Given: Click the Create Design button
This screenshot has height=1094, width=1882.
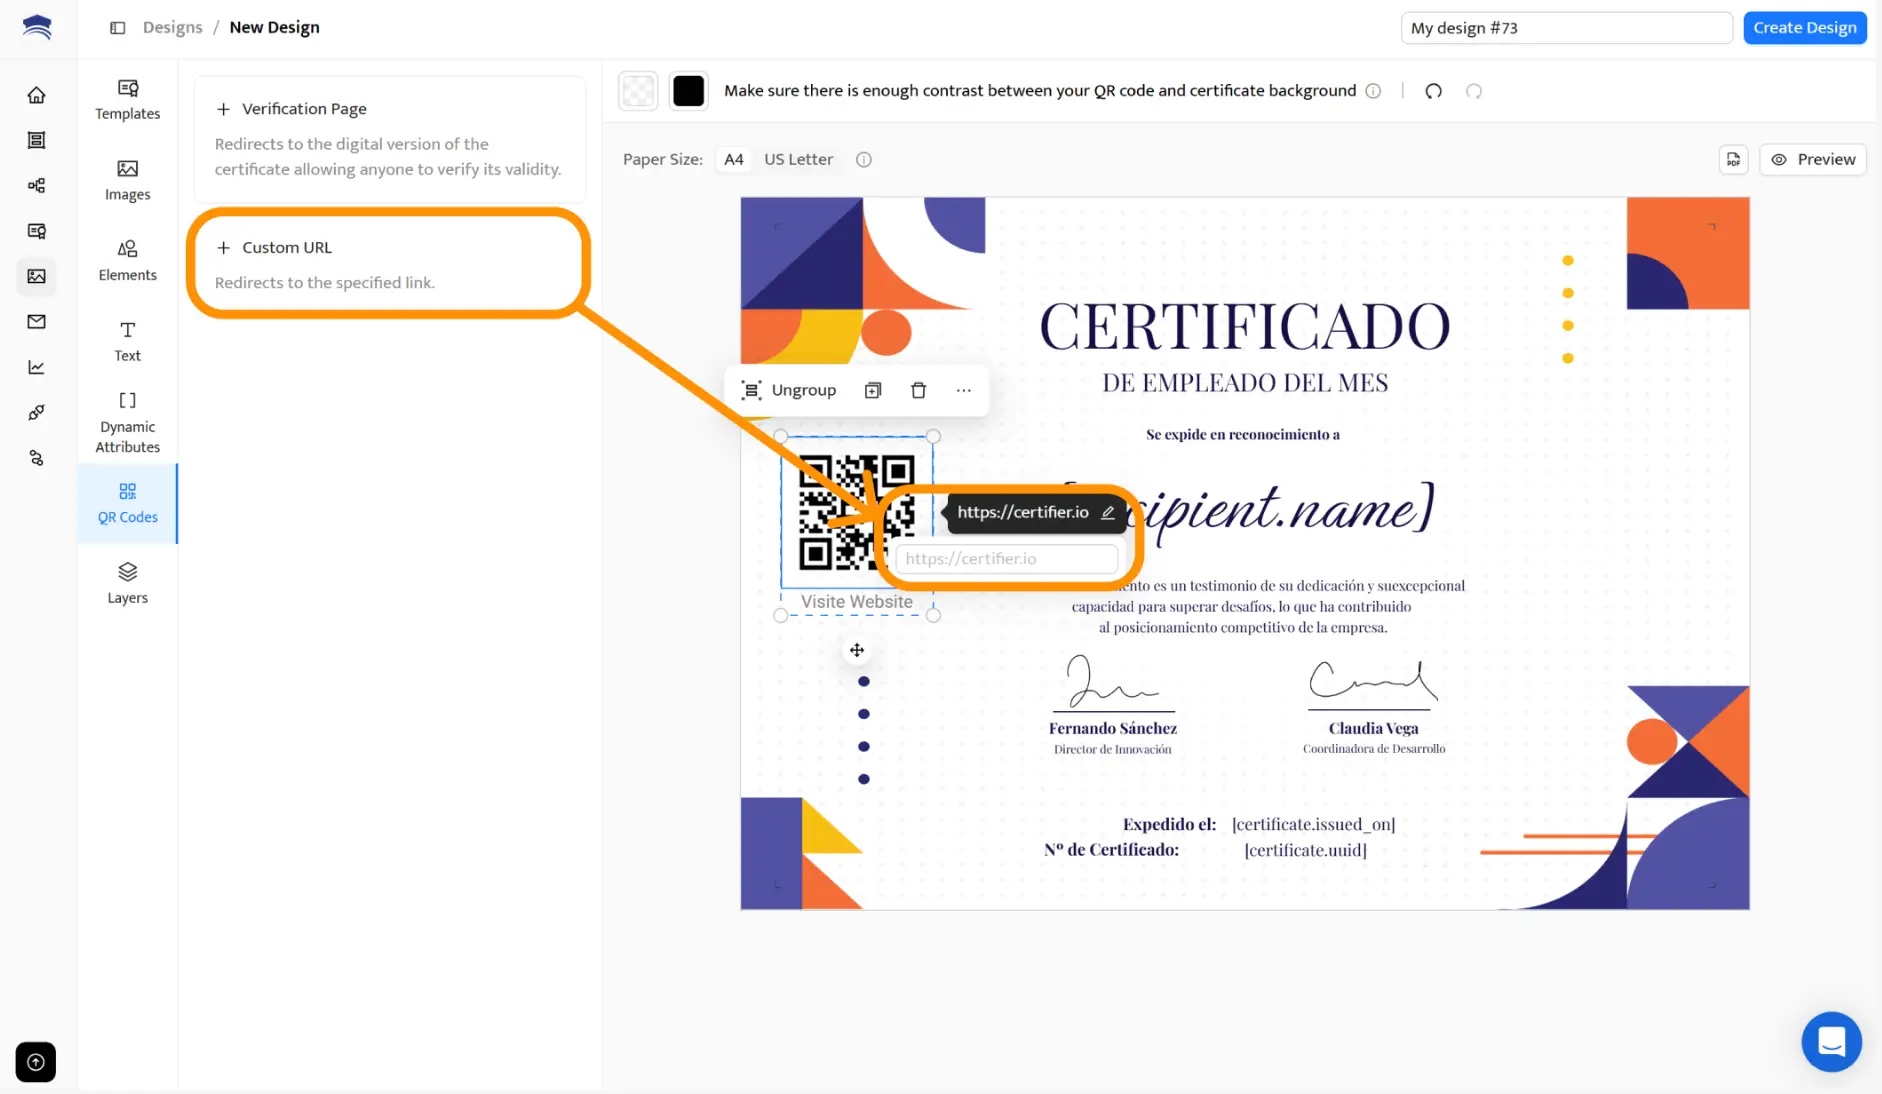Looking at the screenshot, I should [1803, 27].
